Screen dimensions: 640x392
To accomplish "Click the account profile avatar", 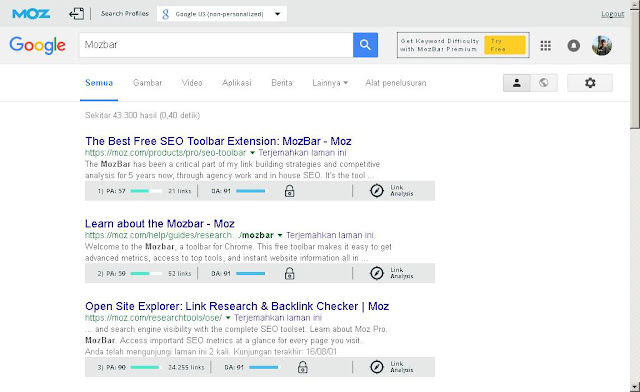I will pos(602,45).
